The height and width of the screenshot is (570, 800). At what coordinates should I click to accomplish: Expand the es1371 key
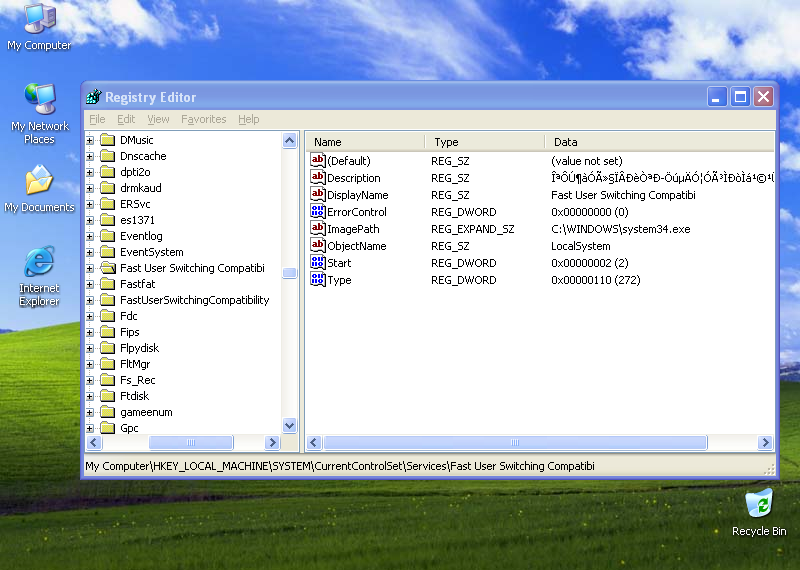pos(90,220)
